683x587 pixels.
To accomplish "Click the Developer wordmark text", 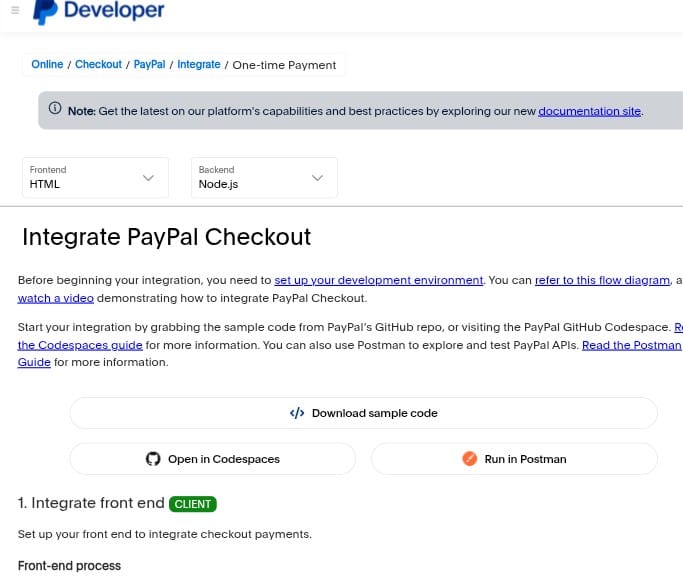I will (x=114, y=10).
